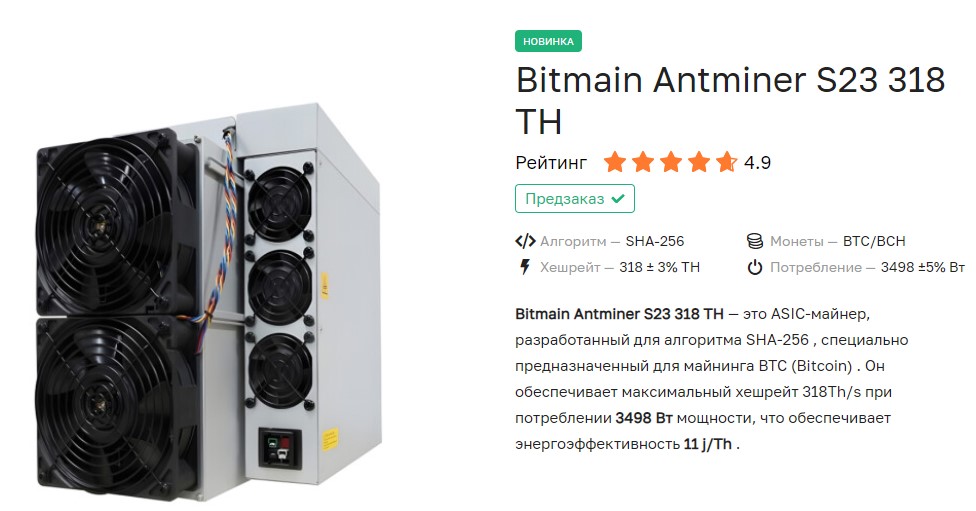Select the first rating star
The image size is (976, 511).
click(614, 162)
